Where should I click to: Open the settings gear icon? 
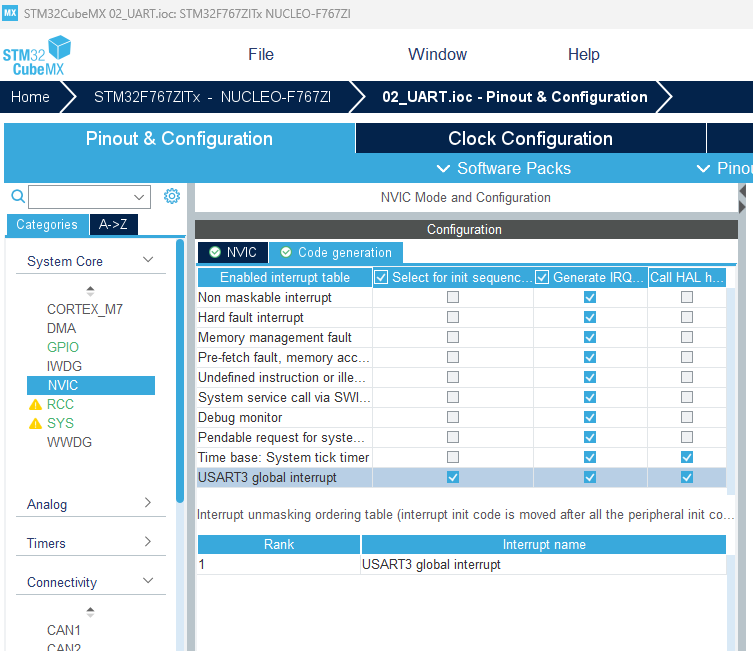point(171,196)
